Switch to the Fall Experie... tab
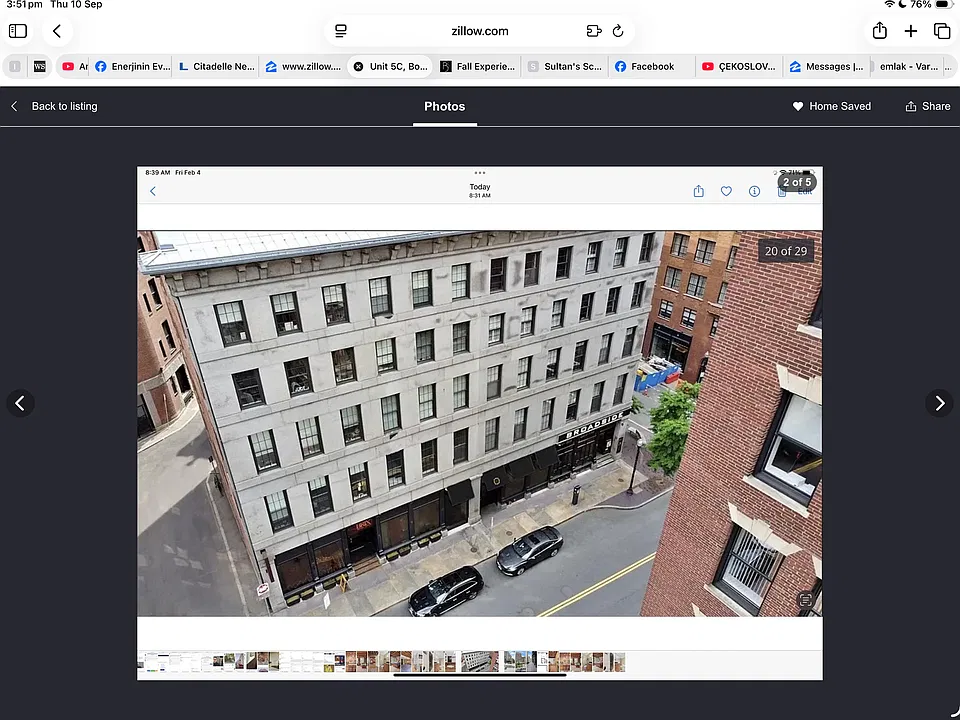This screenshot has height=720, width=960. pyautogui.click(x=478, y=66)
